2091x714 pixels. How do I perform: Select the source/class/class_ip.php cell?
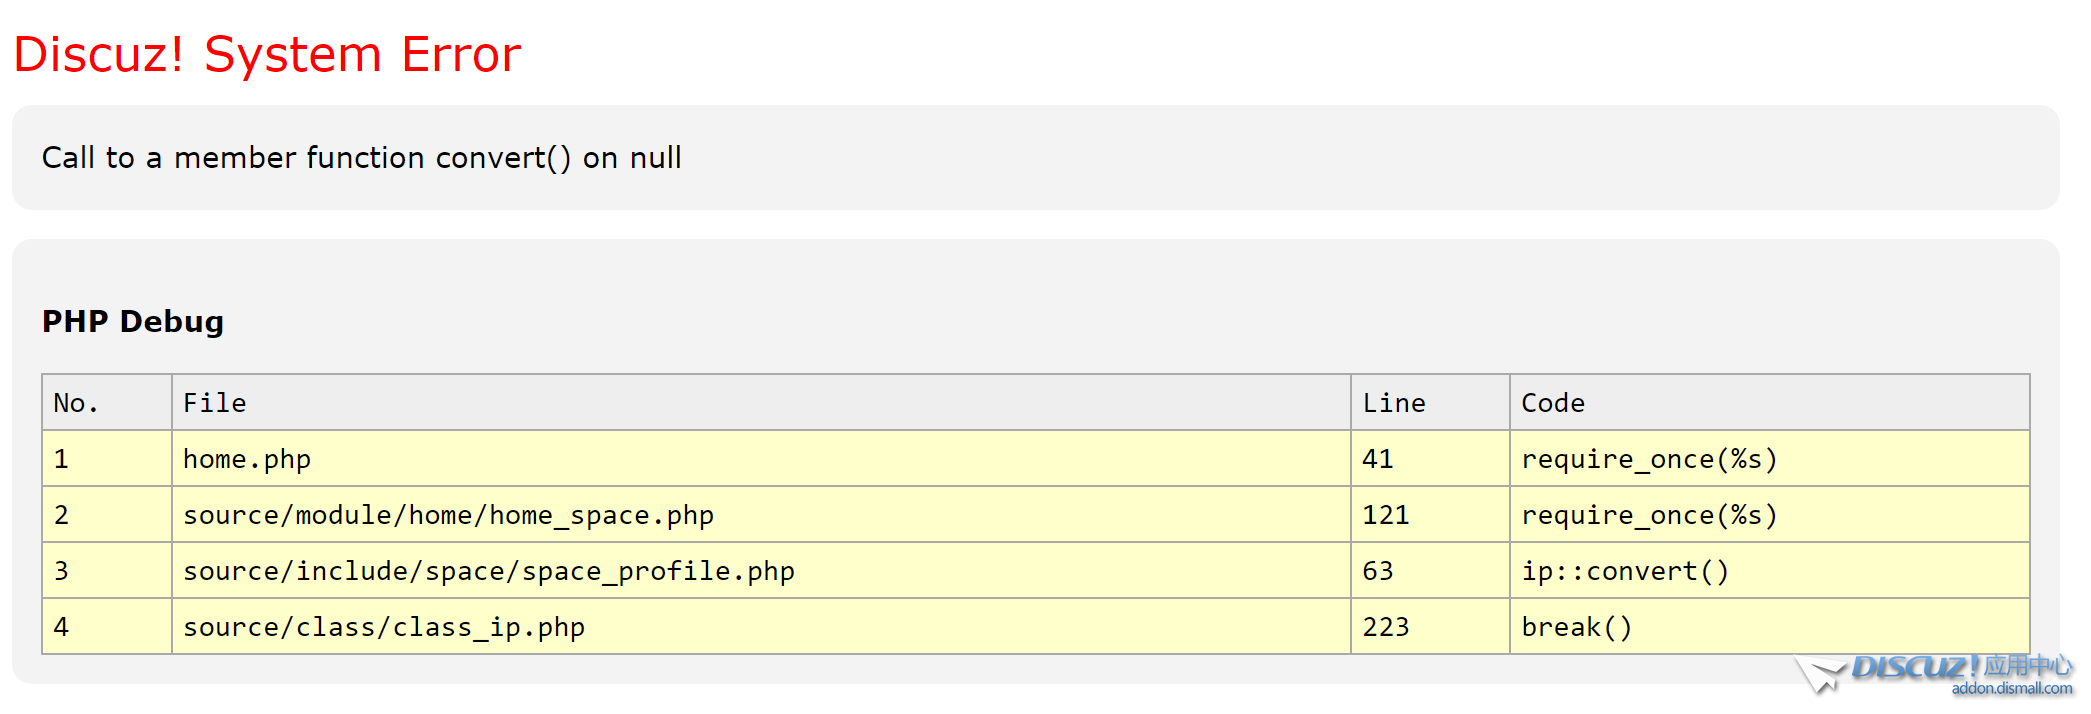761,627
